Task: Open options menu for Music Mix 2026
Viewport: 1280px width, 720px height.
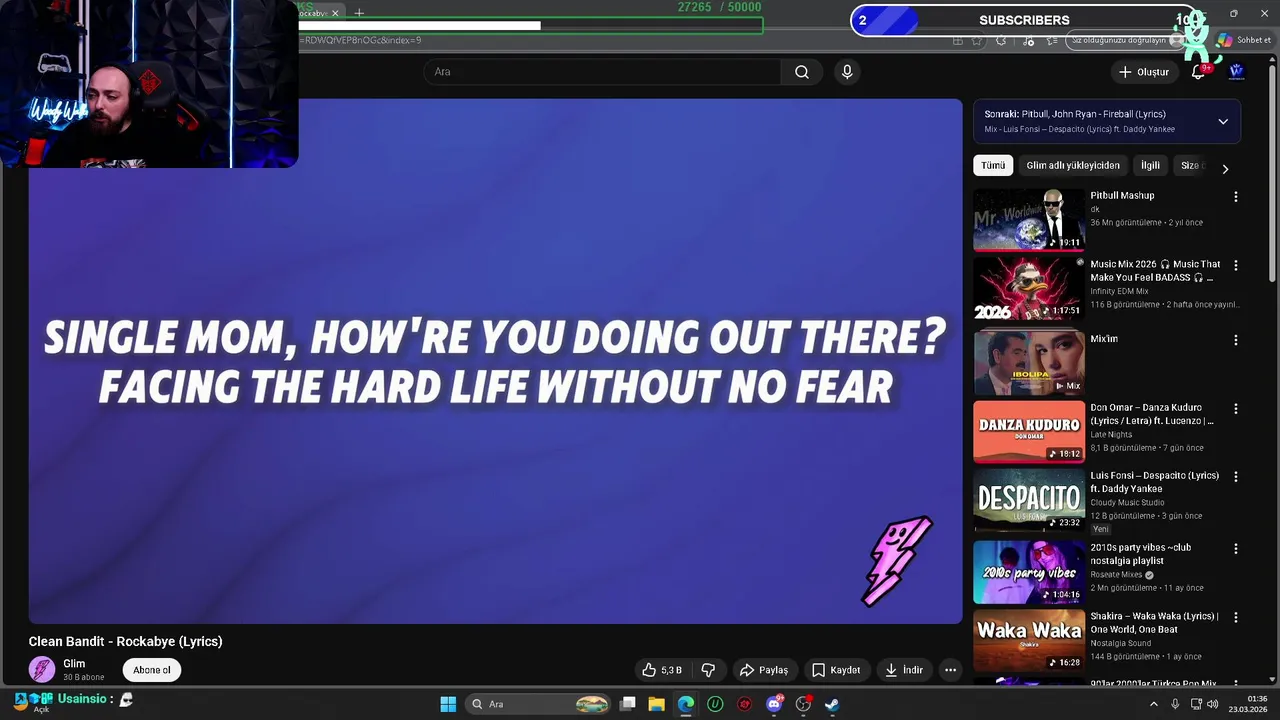Action: click(1236, 266)
